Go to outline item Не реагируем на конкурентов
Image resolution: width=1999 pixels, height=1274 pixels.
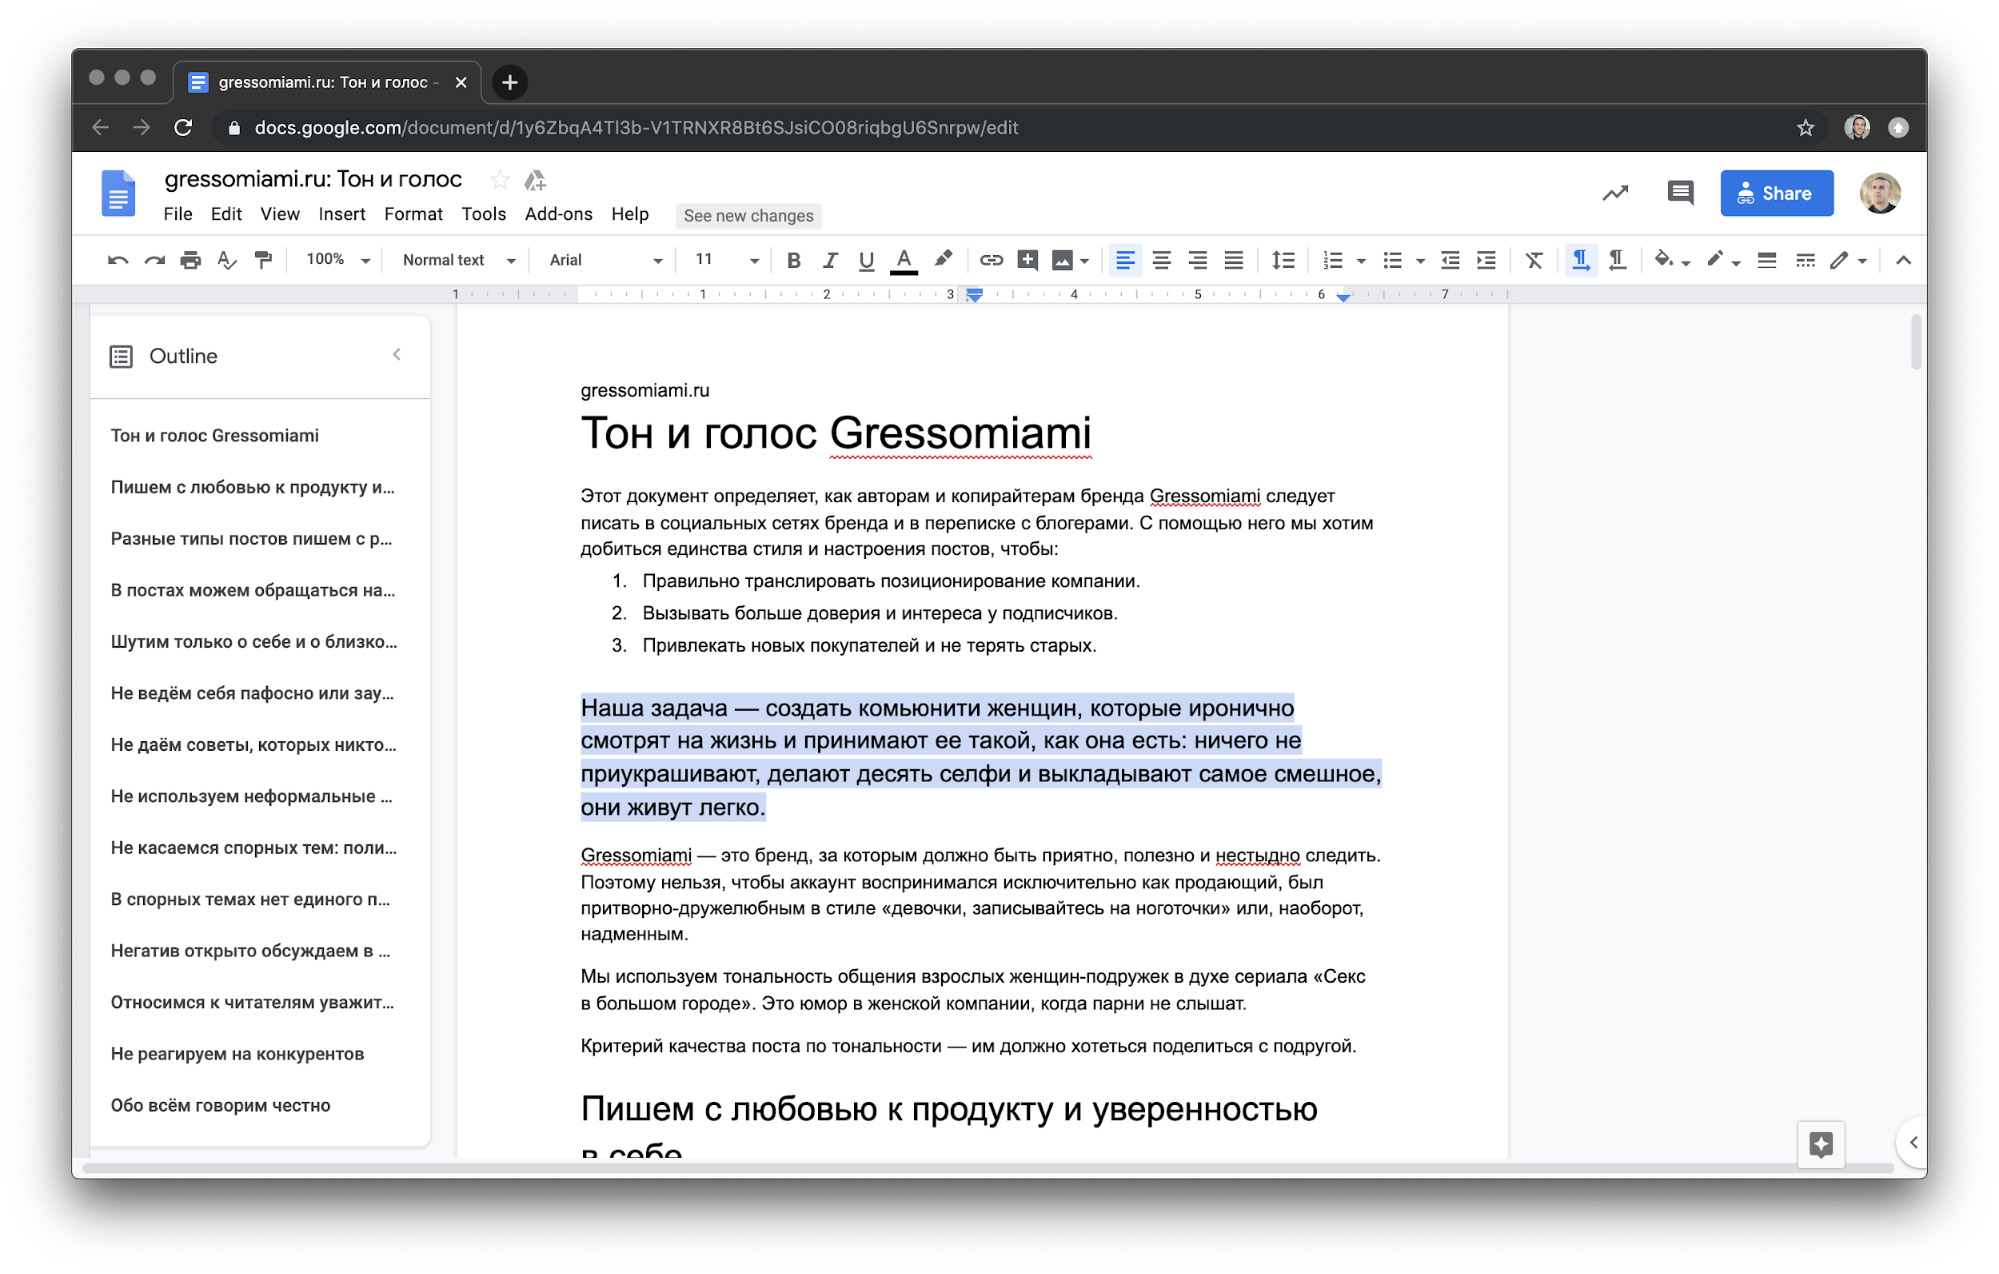237,1054
